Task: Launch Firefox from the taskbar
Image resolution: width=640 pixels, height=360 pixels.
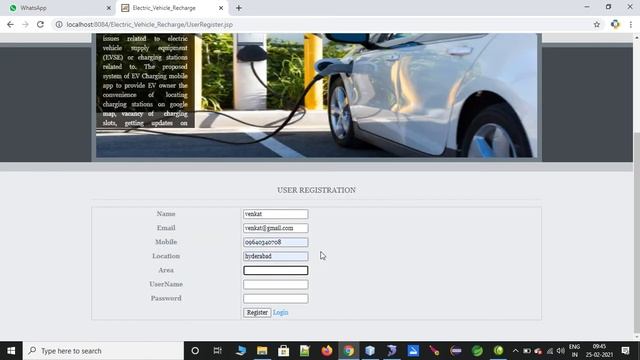Action: click(x=327, y=351)
